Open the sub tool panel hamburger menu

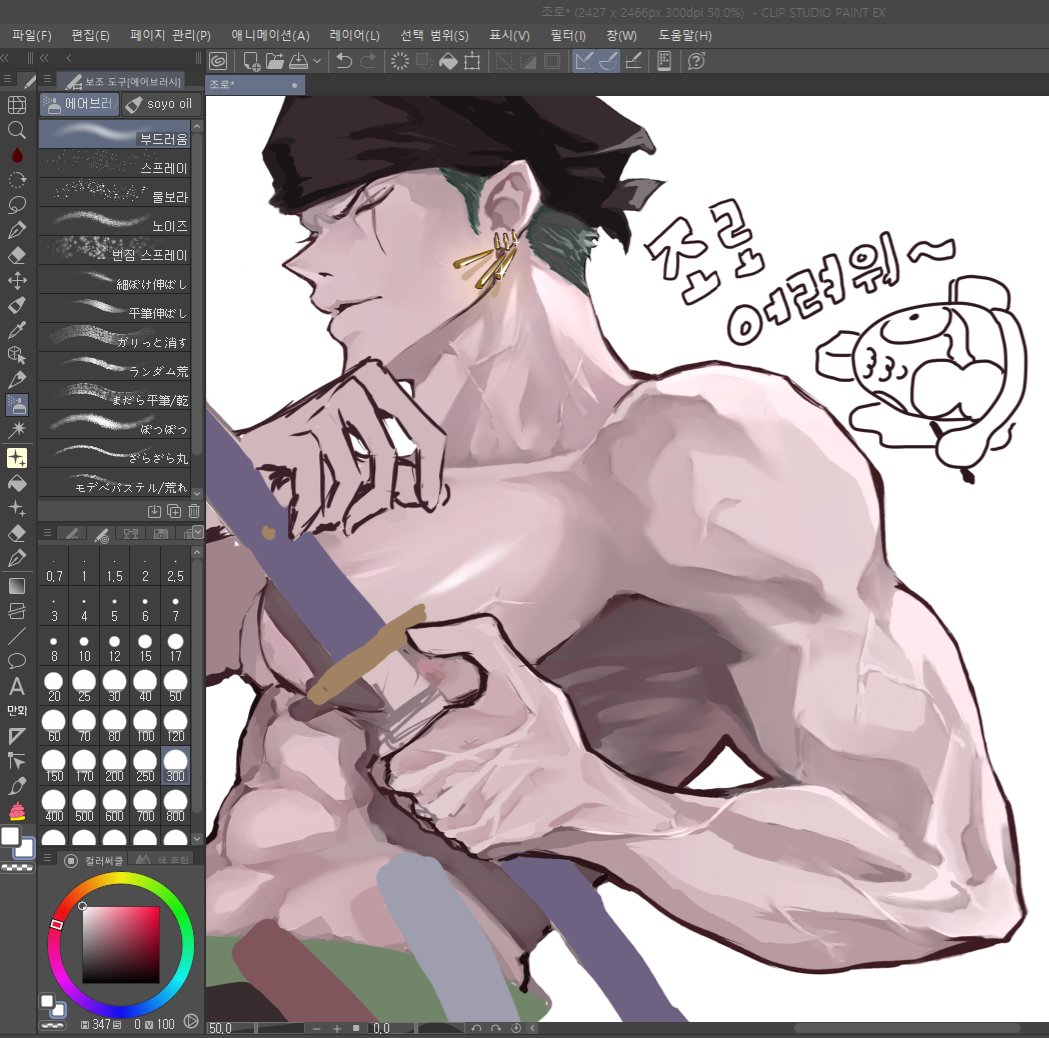(47, 79)
